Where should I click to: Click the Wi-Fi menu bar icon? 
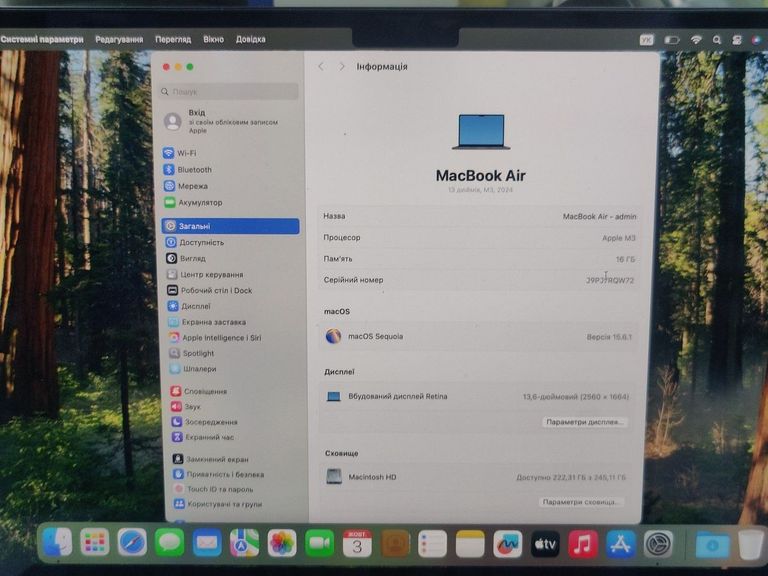pos(696,40)
